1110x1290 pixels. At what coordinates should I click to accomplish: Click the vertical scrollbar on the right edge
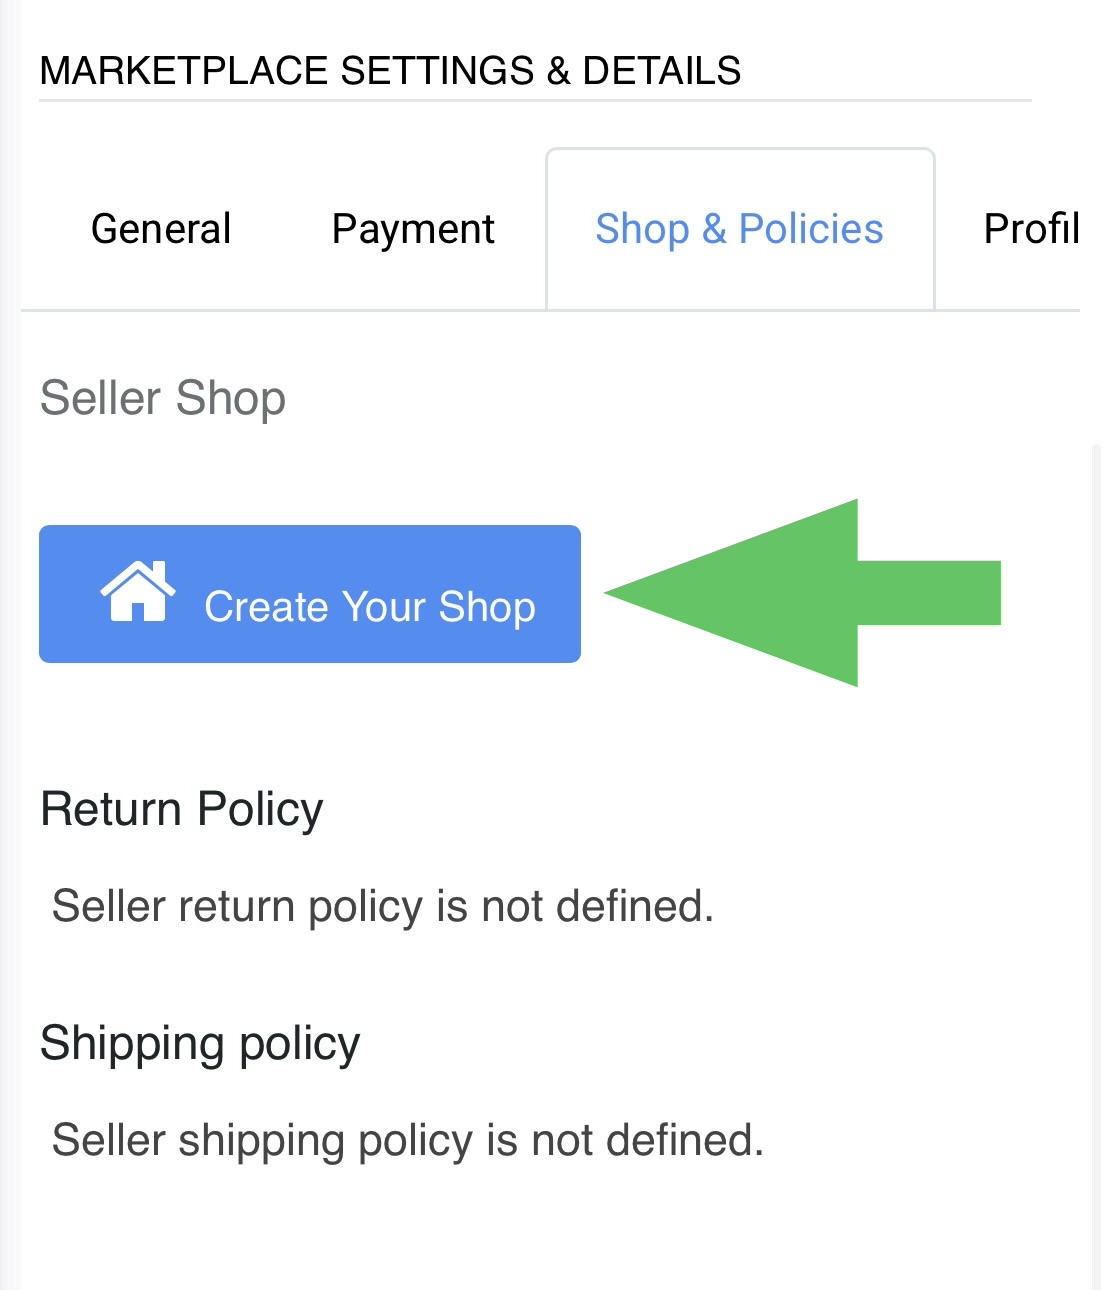1096,800
